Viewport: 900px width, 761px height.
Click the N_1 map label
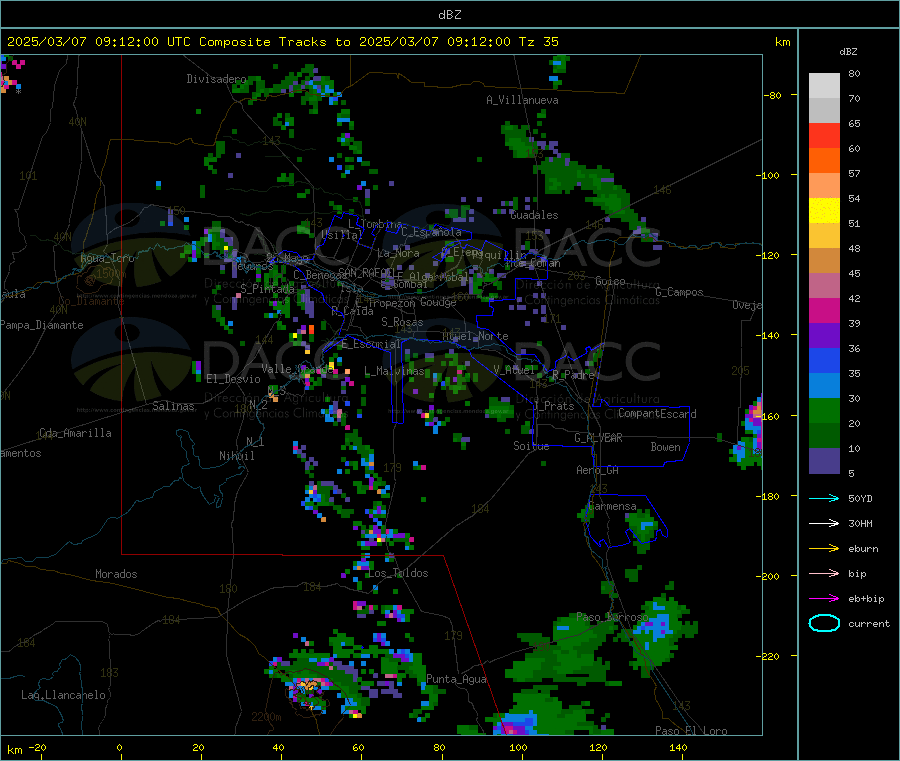click(255, 442)
